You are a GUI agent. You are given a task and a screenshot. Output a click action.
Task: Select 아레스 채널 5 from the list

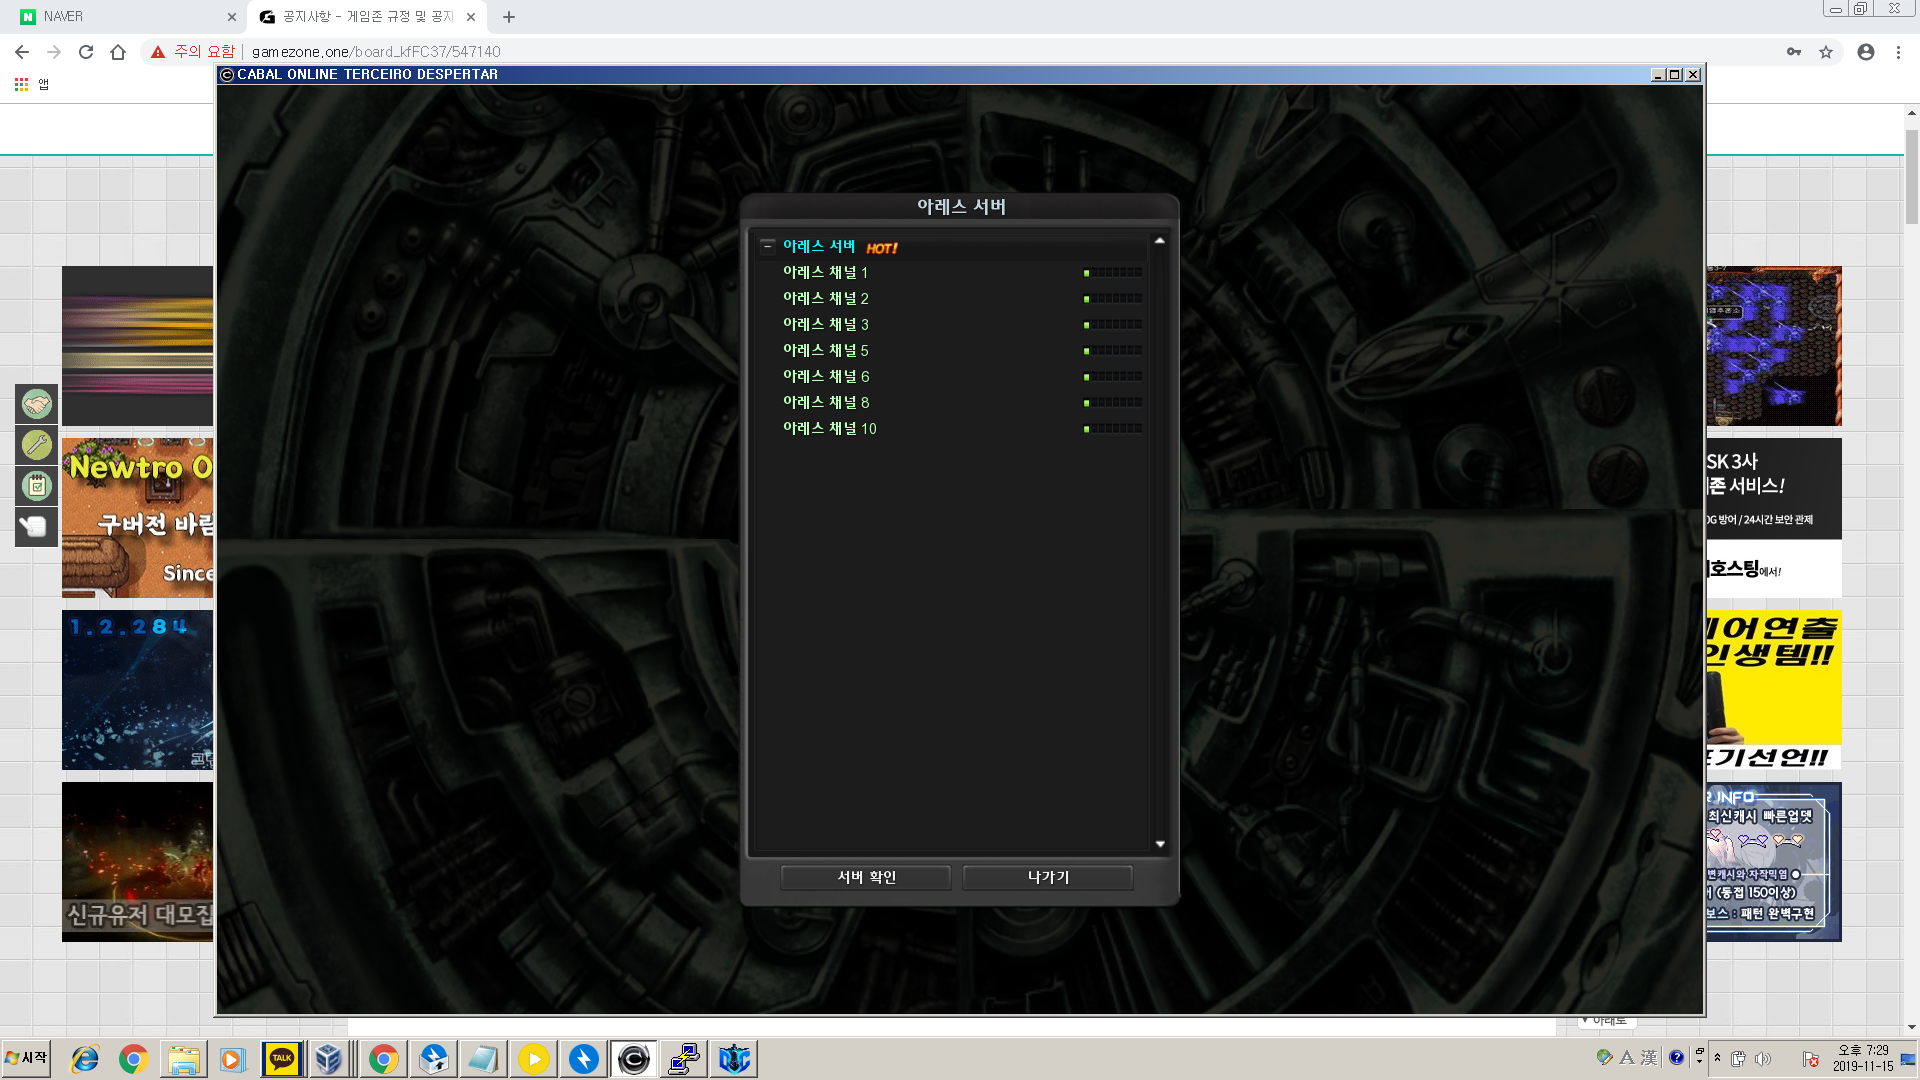click(825, 350)
